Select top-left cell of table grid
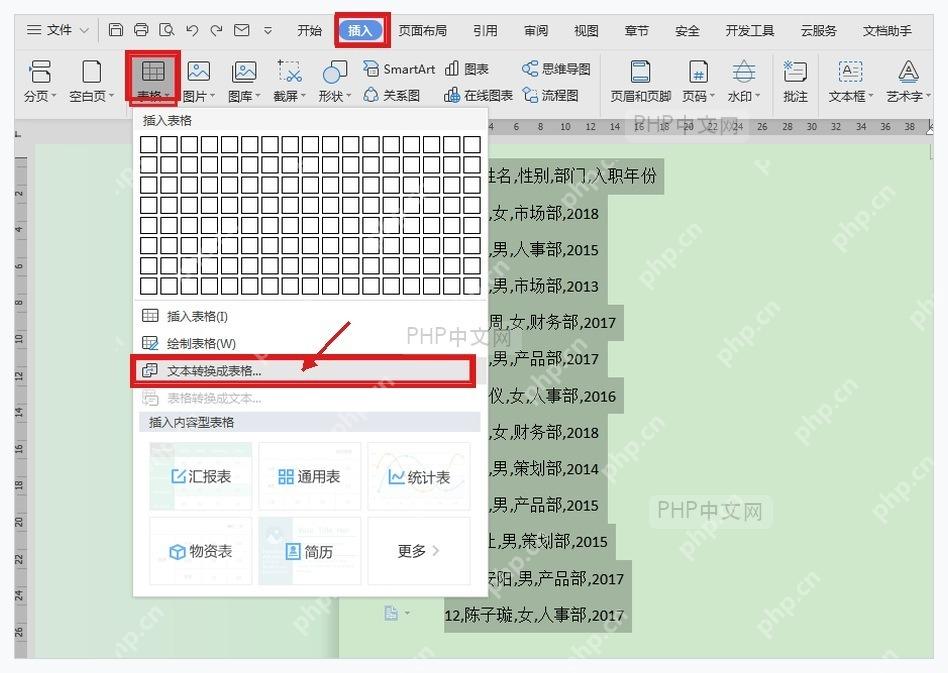Screen dimensions: 948x673 coord(149,144)
